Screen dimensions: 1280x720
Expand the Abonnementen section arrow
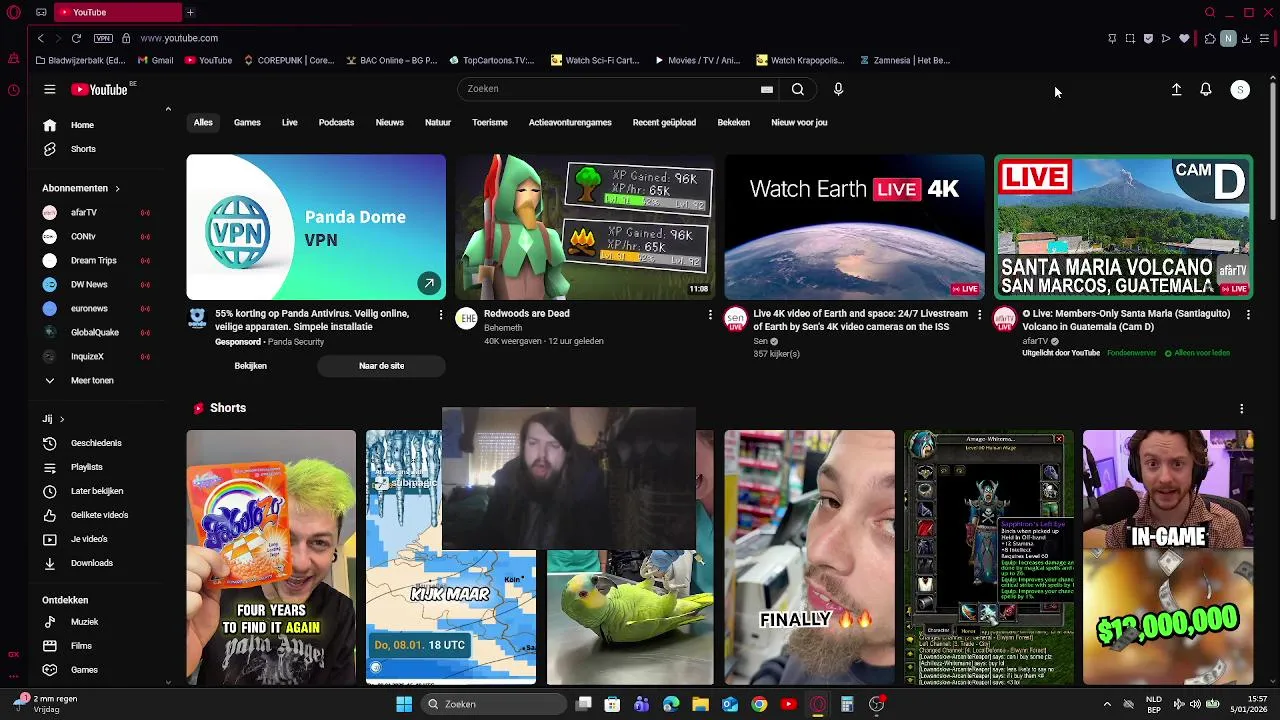(117, 188)
